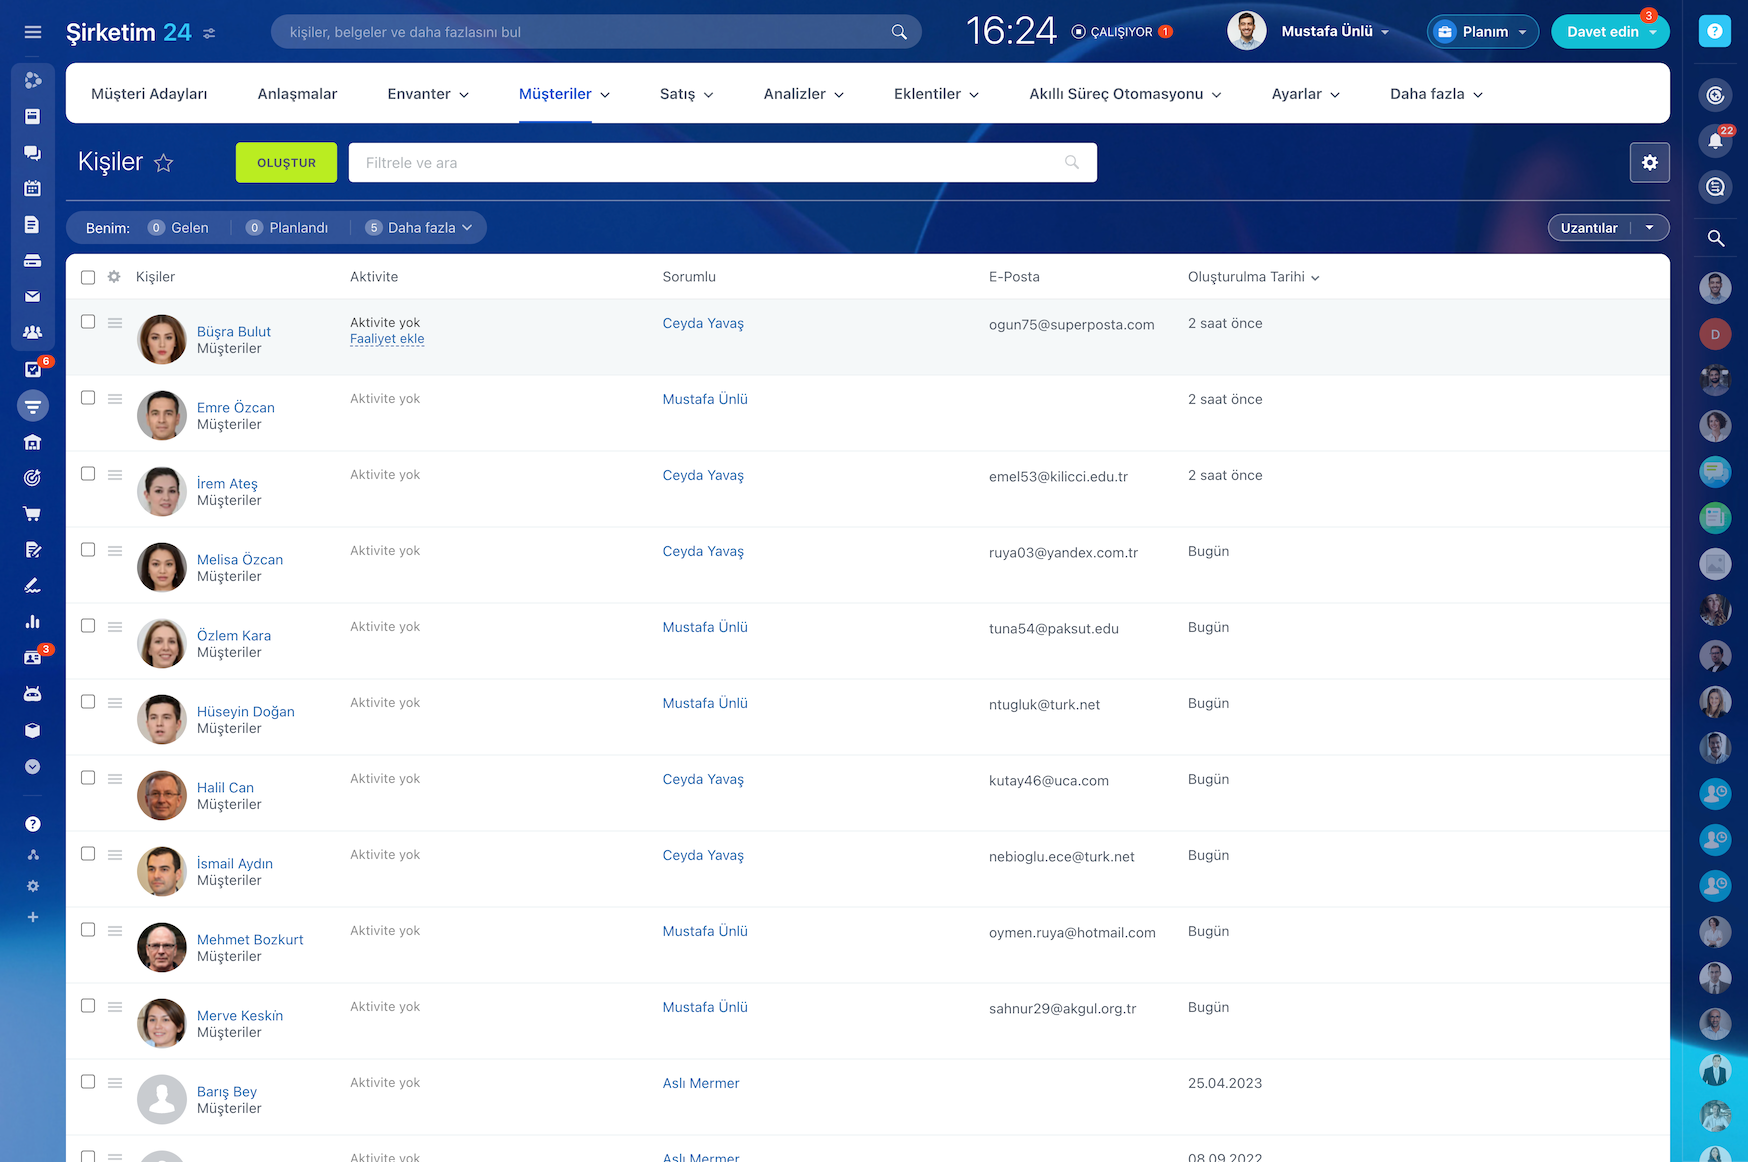Image resolution: width=1748 pixels, height=1162 pixels.
Task: Select the checkbox for Büşra Bulut
Action: [x=88, y=322]
